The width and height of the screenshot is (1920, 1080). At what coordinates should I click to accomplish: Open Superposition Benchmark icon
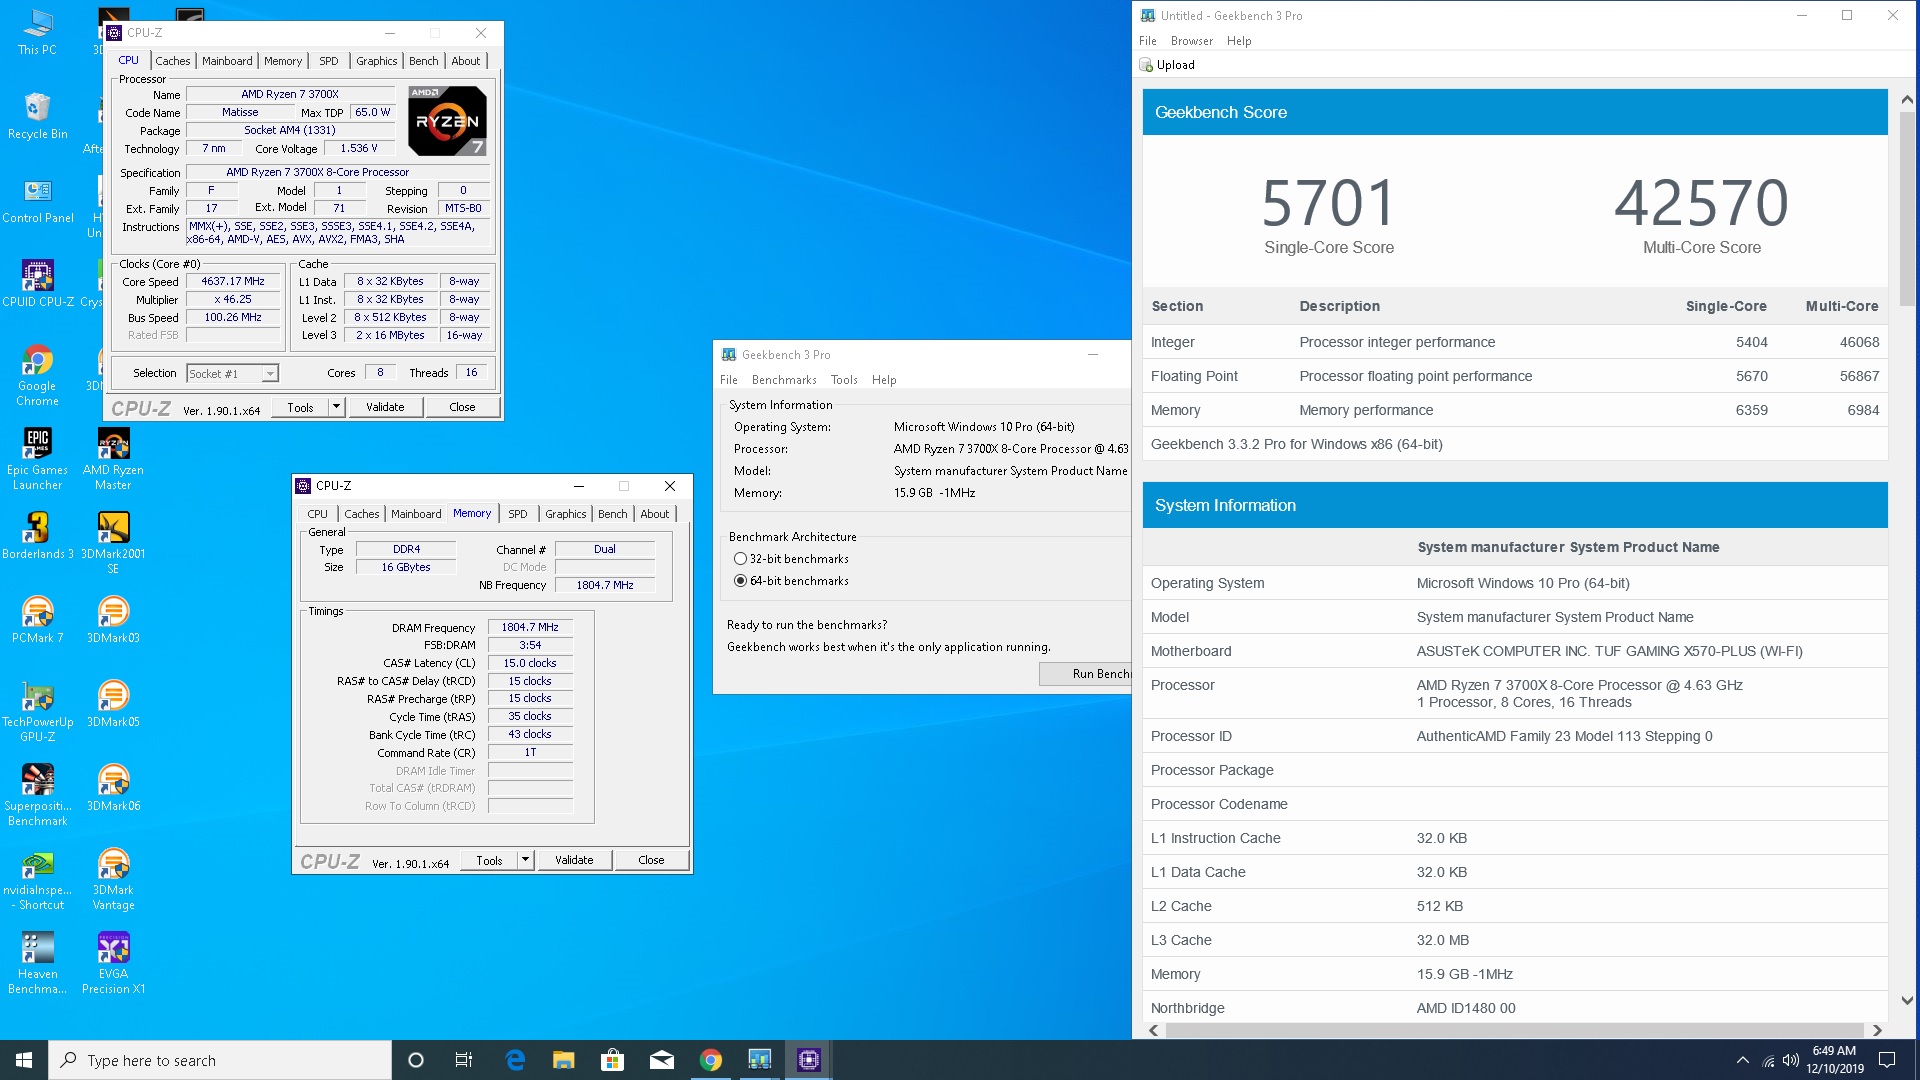point(37,795)
